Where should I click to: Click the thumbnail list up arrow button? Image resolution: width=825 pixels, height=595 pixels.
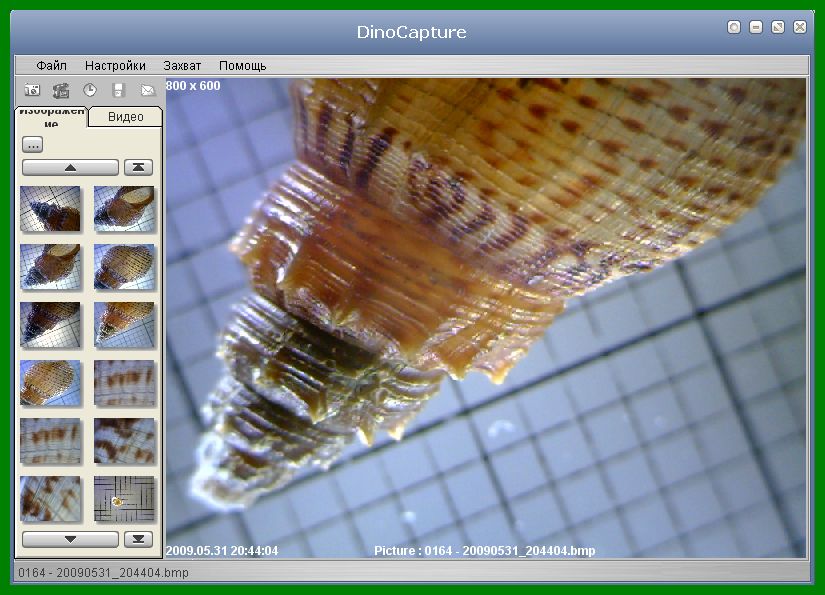click(71, 168)
